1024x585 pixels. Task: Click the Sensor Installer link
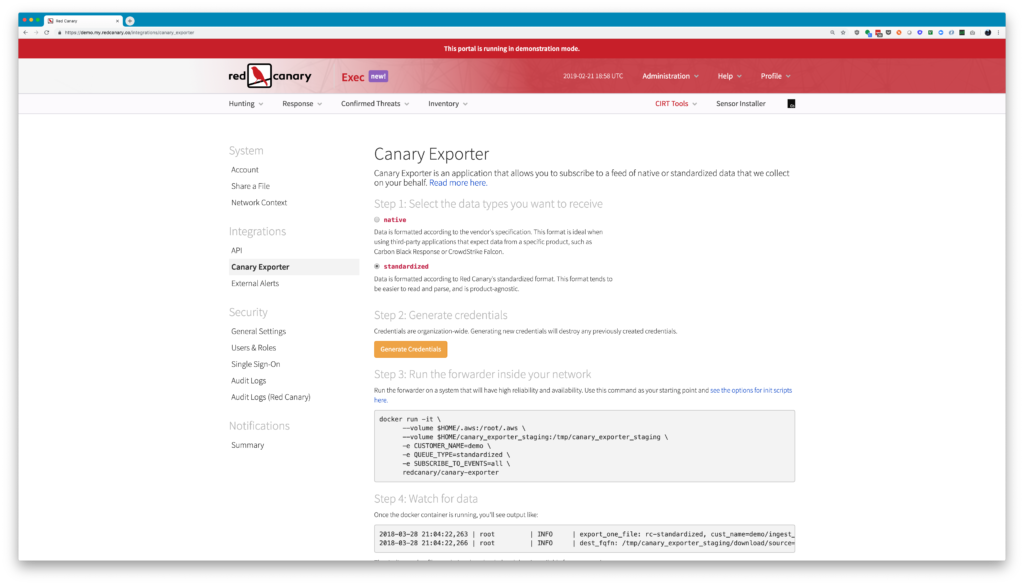click(740, 104)
